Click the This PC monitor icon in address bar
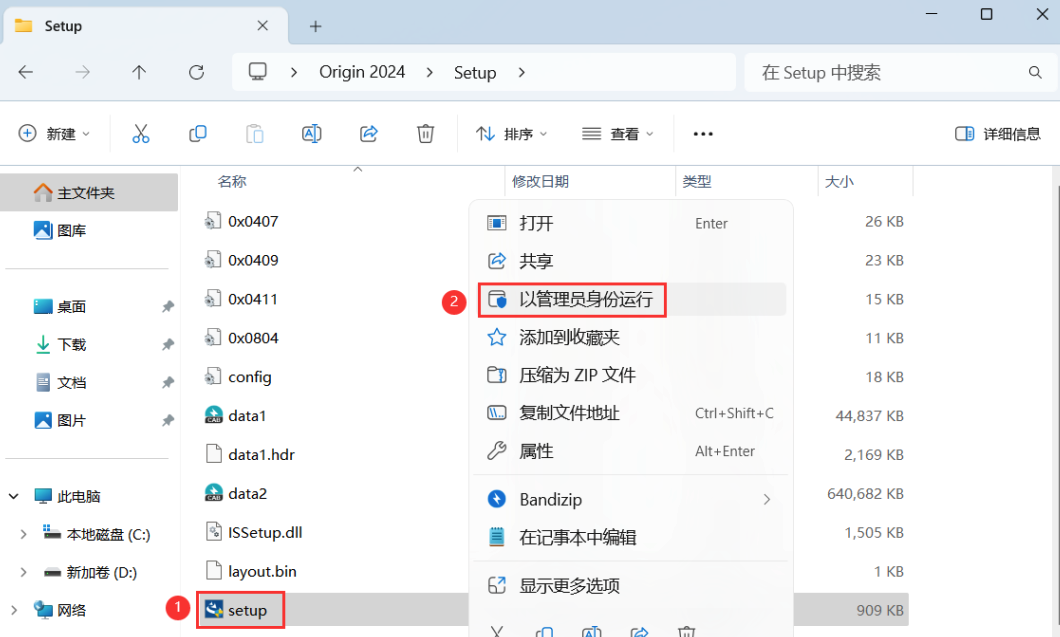The image size is (1060, 637). (258, 72)
